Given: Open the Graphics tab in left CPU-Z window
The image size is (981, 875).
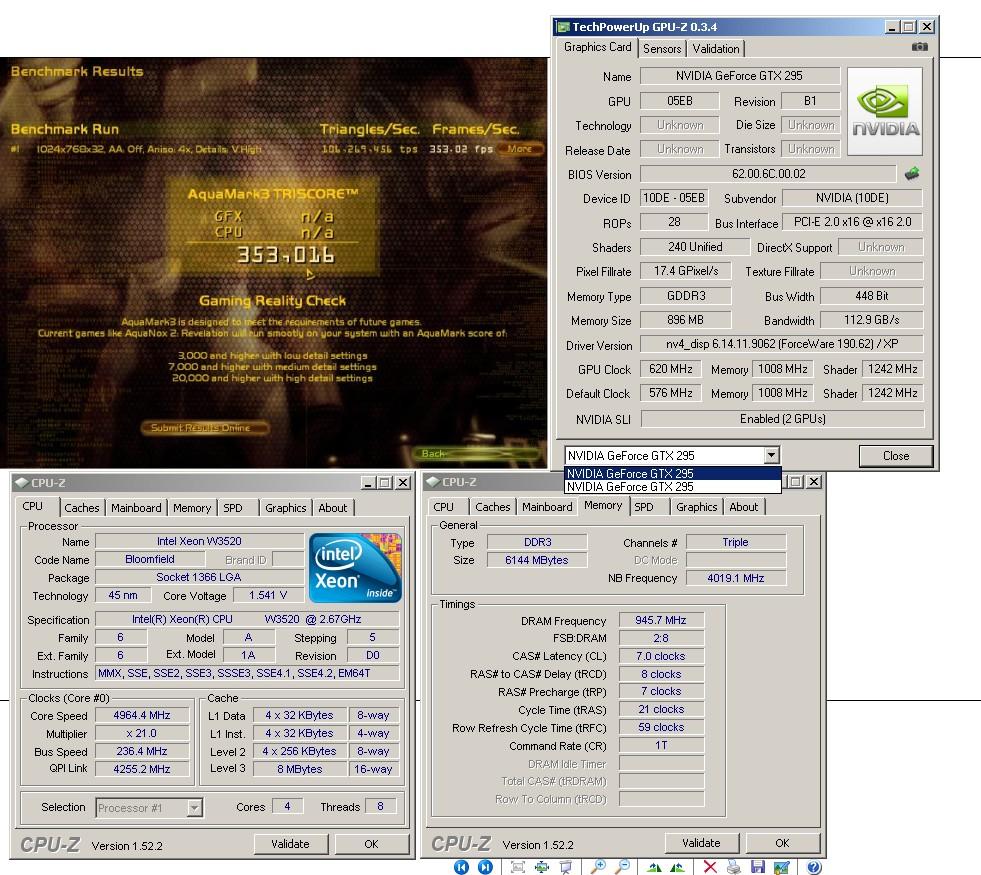Looking at the screenshot, I should pyautogui.click(x=285, y=508).
